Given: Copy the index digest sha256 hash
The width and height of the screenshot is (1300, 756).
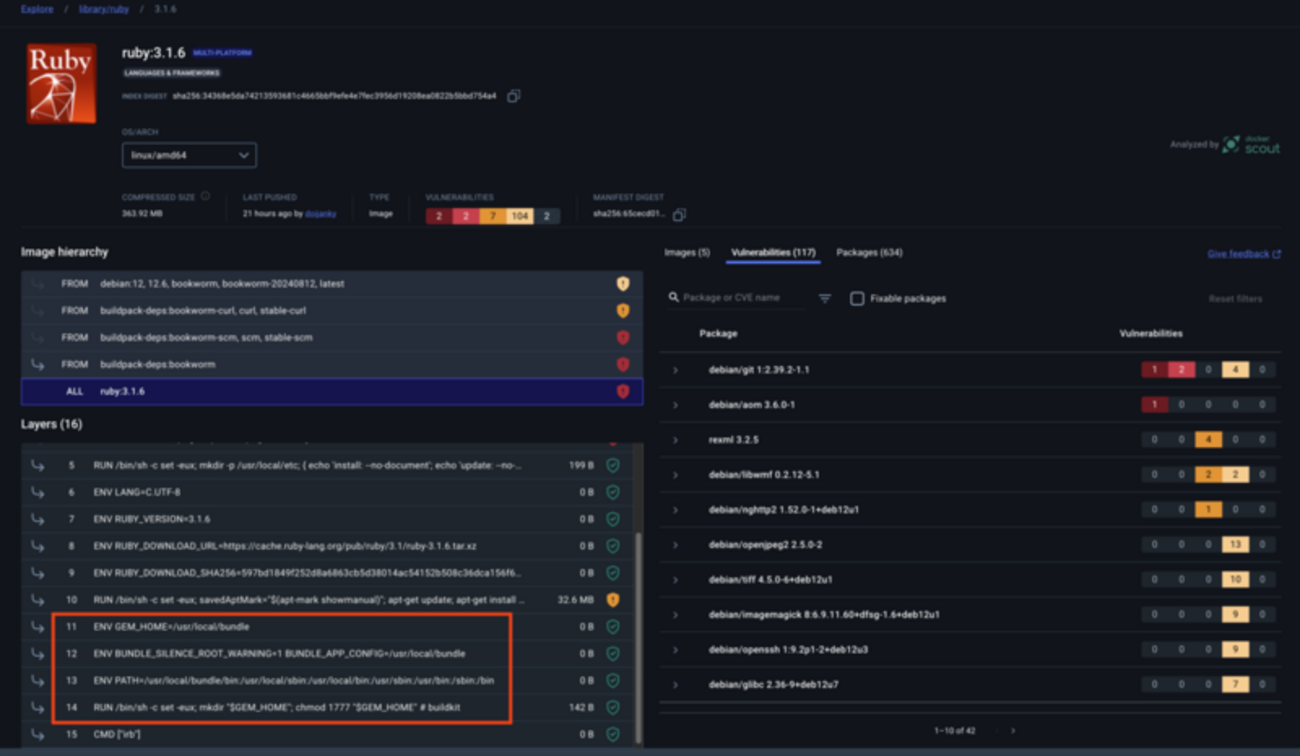Looking at the screenshot, I should click(x=513, y=96).
